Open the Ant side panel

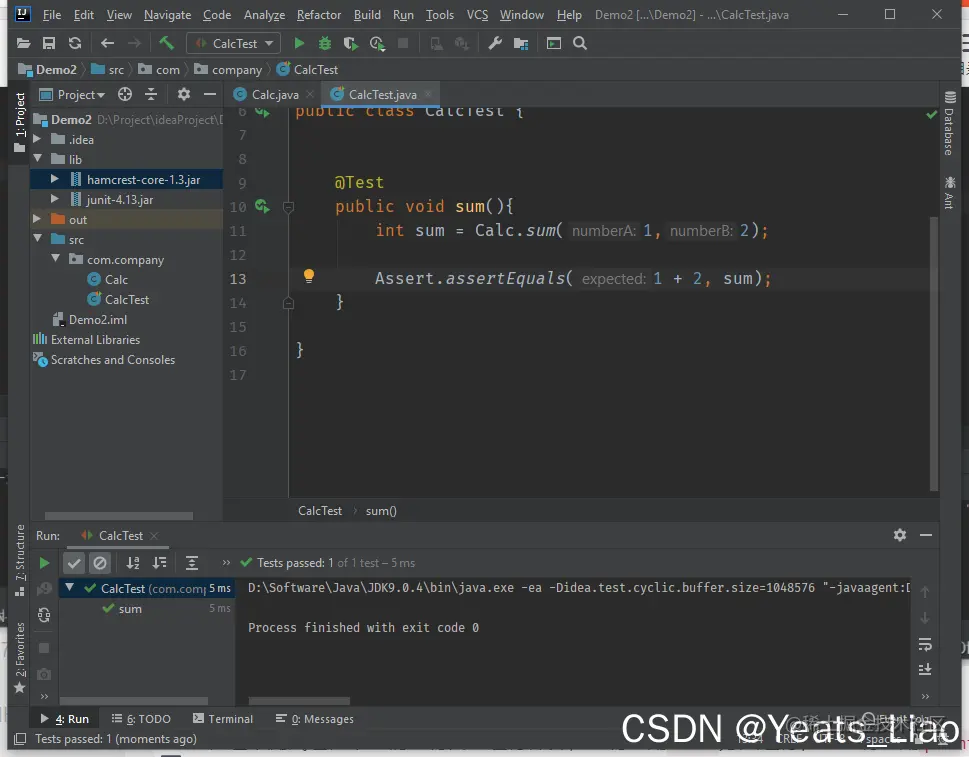[x=949, y=193]
